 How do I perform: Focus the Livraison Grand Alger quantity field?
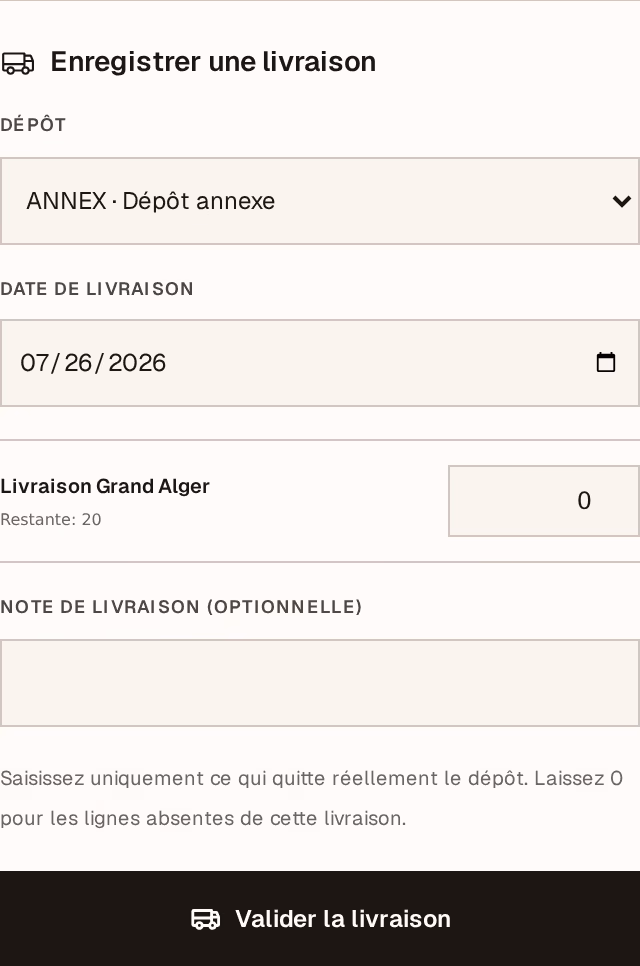point(544,501)
